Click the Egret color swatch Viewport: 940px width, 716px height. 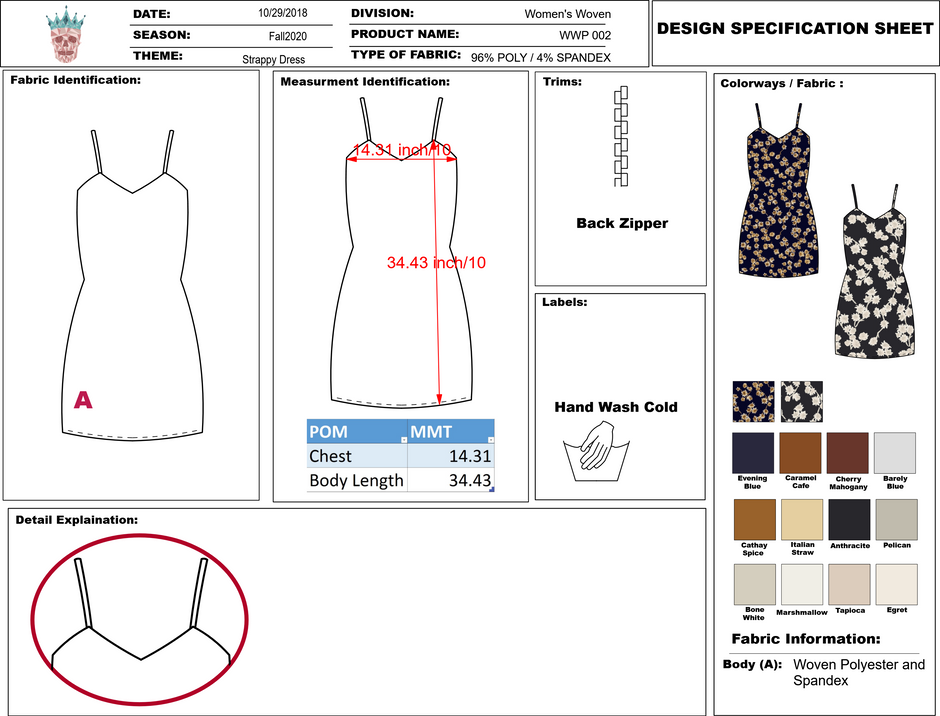[897, 585]
